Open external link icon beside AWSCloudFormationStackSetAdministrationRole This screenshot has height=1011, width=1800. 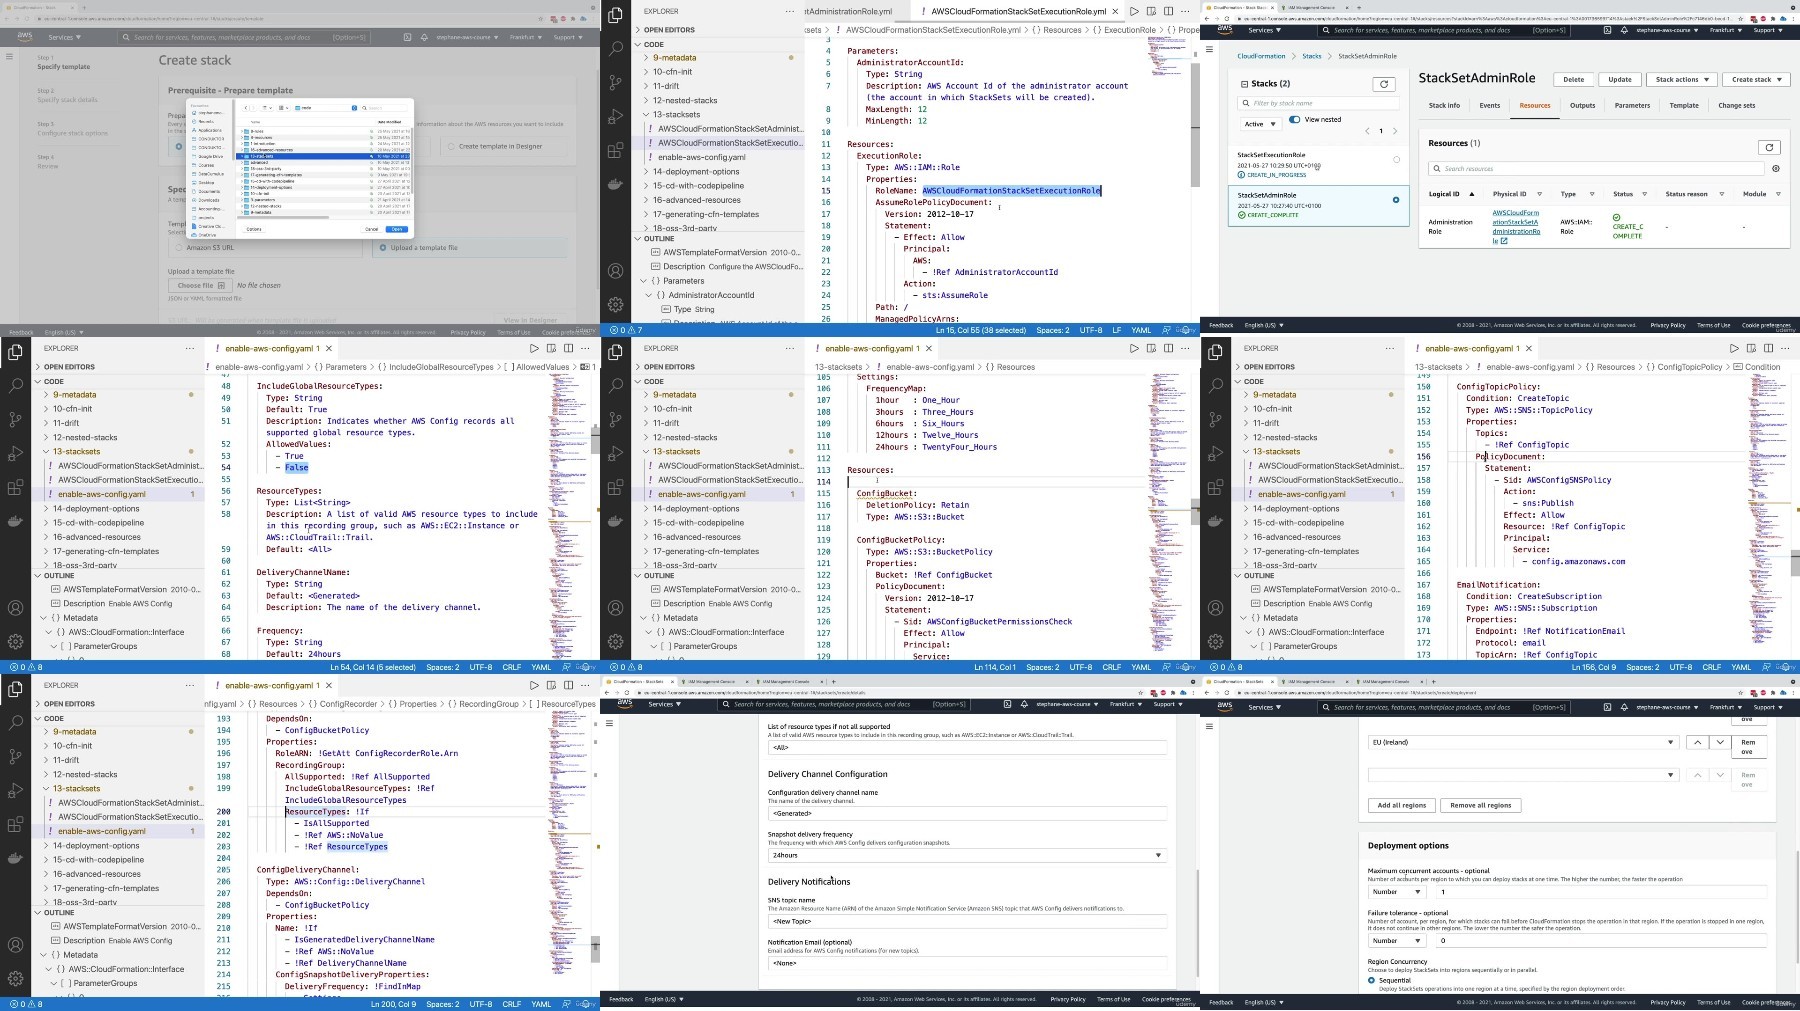click(1503, 241)
